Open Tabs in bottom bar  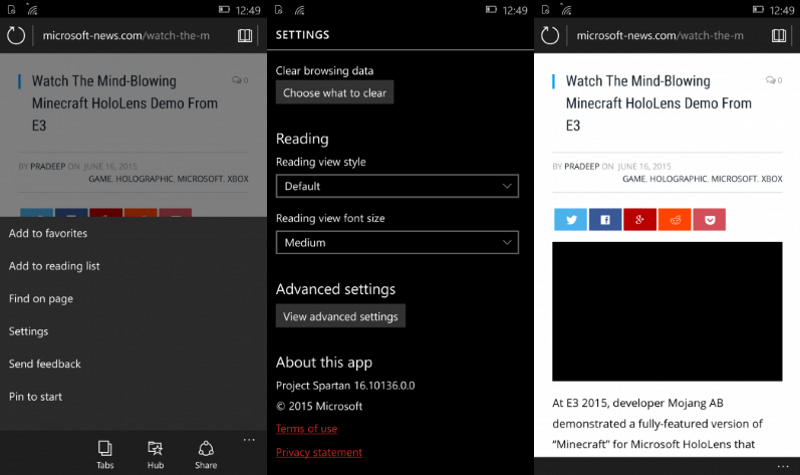105,454
